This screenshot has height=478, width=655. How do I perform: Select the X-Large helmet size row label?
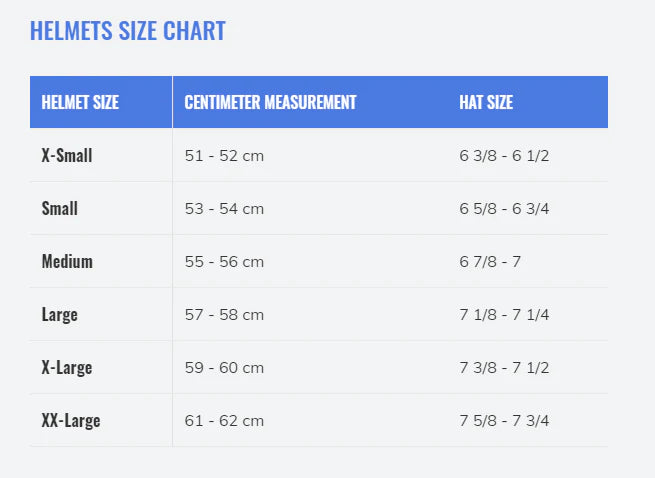[67, 368]
